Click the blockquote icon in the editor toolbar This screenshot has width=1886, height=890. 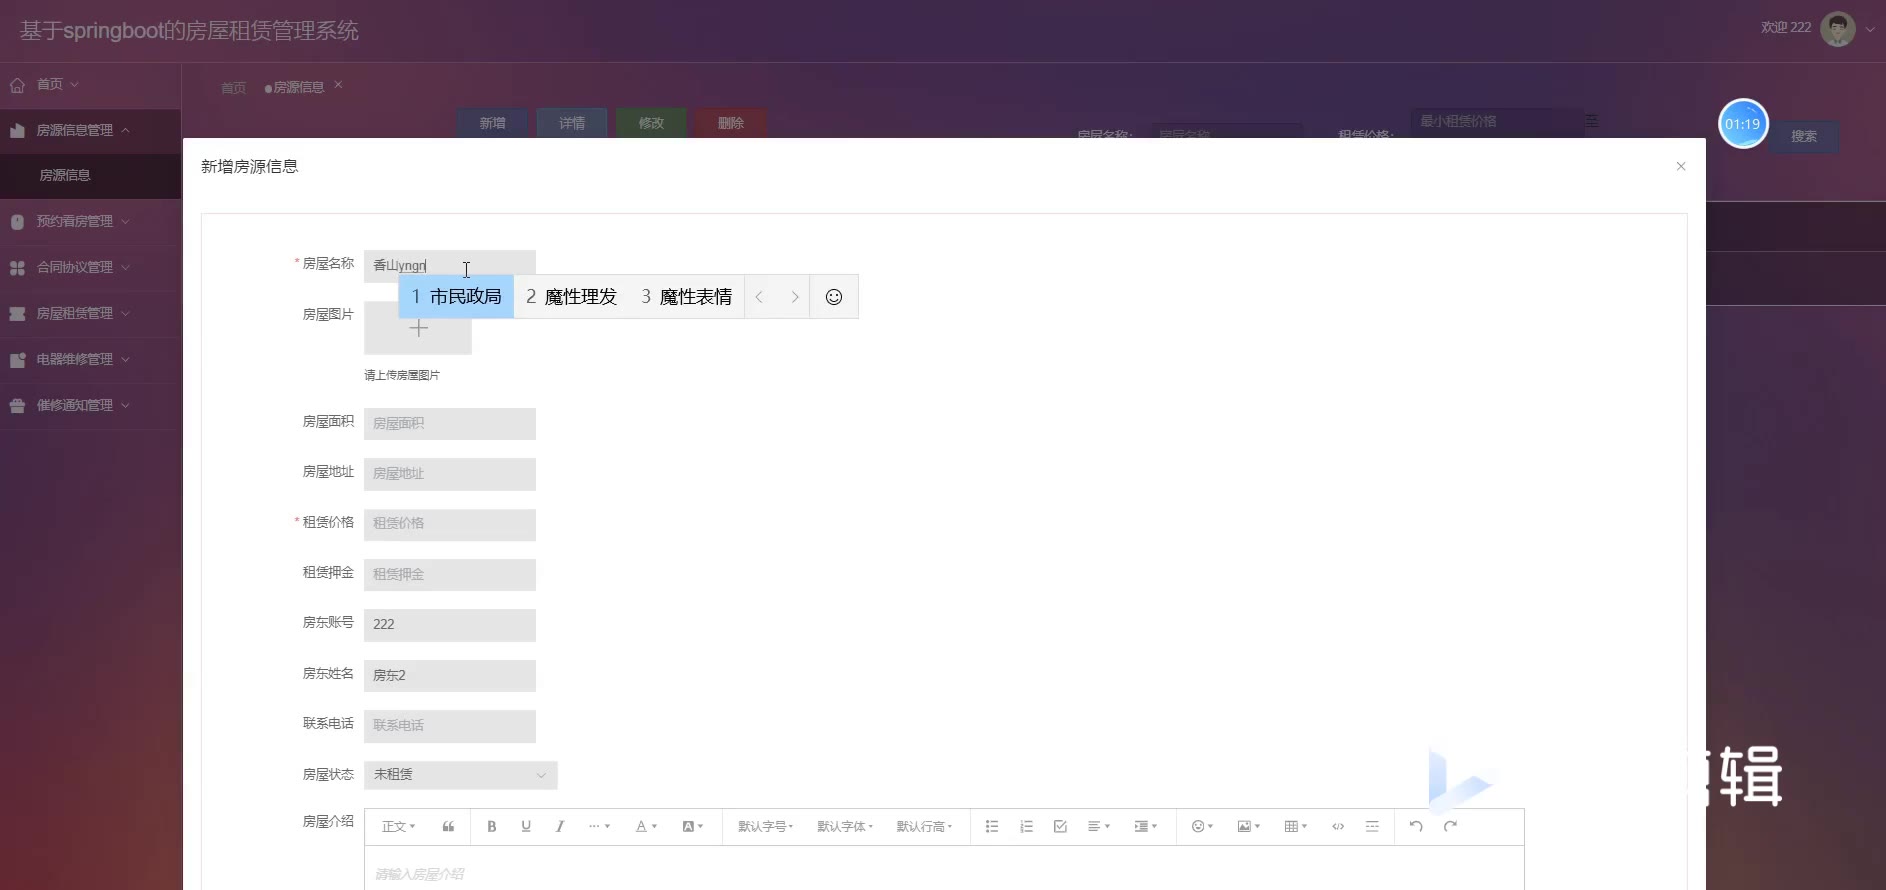tap(448, 826)
